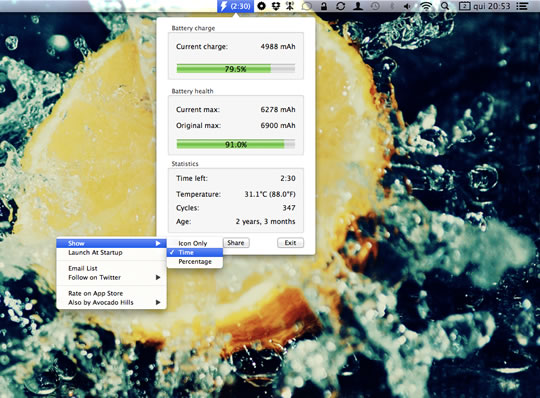Open Follow on Twitter menu entry
This screenshot has height=398, width=540.
pyautogui.click(x=111, y=277)
